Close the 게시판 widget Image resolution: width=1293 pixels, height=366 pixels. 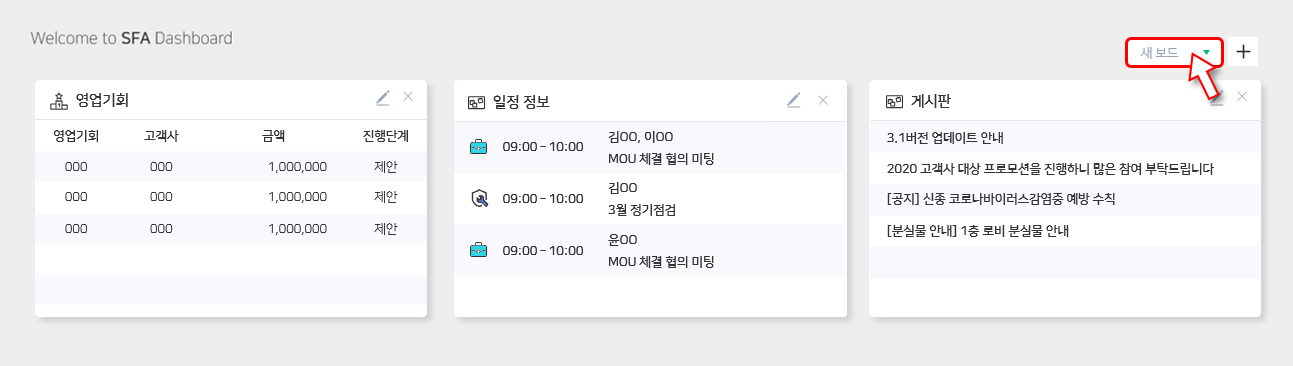click(1242, 97)
